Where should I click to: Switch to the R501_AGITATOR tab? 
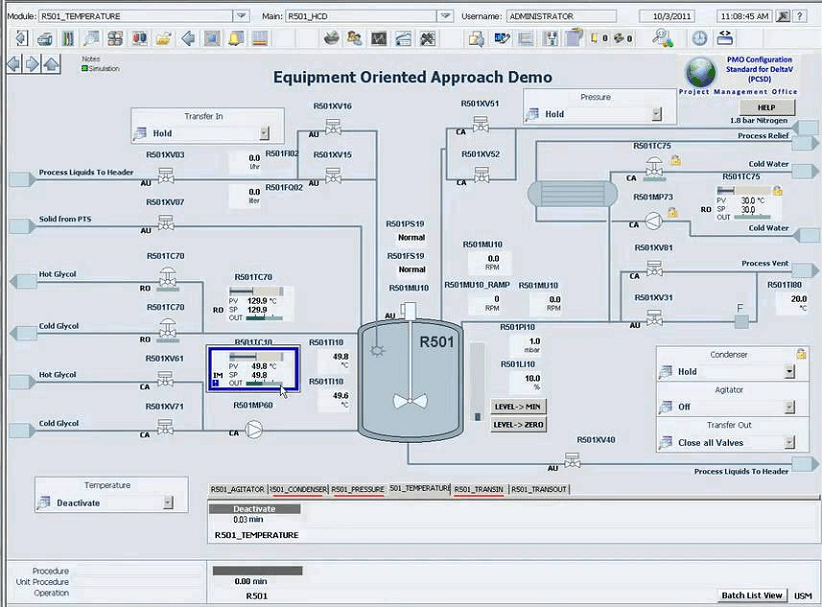pyautogui.click(x=237, y=489)
